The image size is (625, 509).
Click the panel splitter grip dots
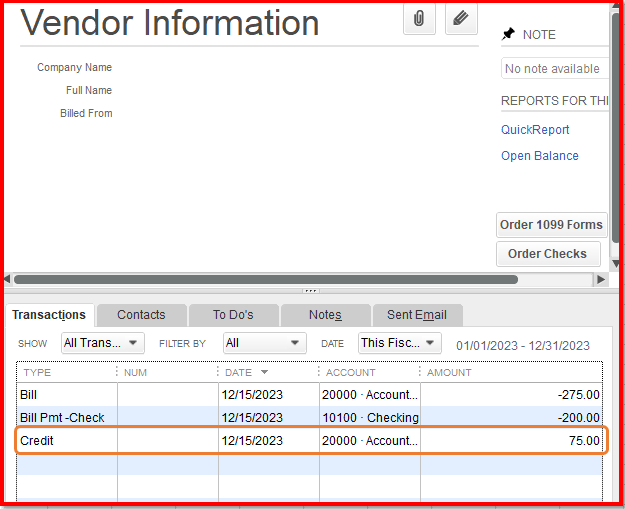(311, 291)
